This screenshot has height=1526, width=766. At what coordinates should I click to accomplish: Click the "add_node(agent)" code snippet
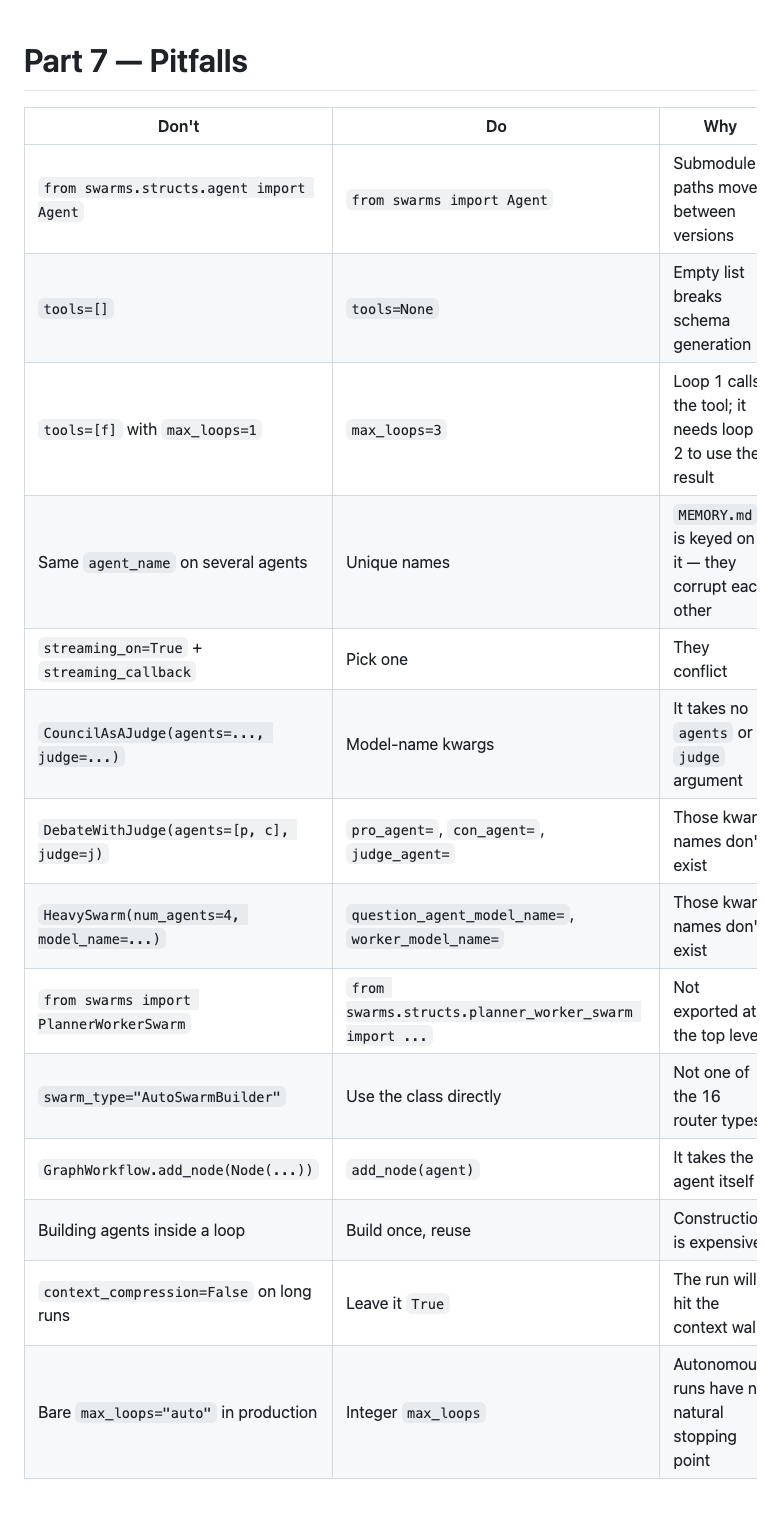[413, 1170]
